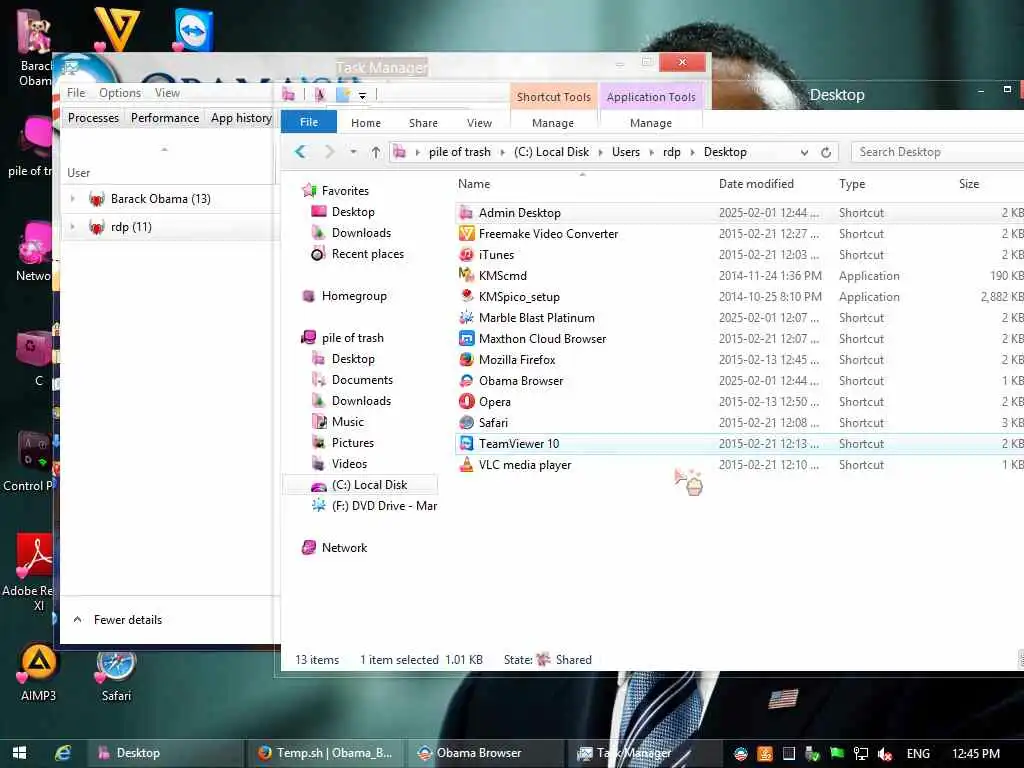1024x768 pixels.
Task: Sort files by Size column header
Action: point(968,184)
